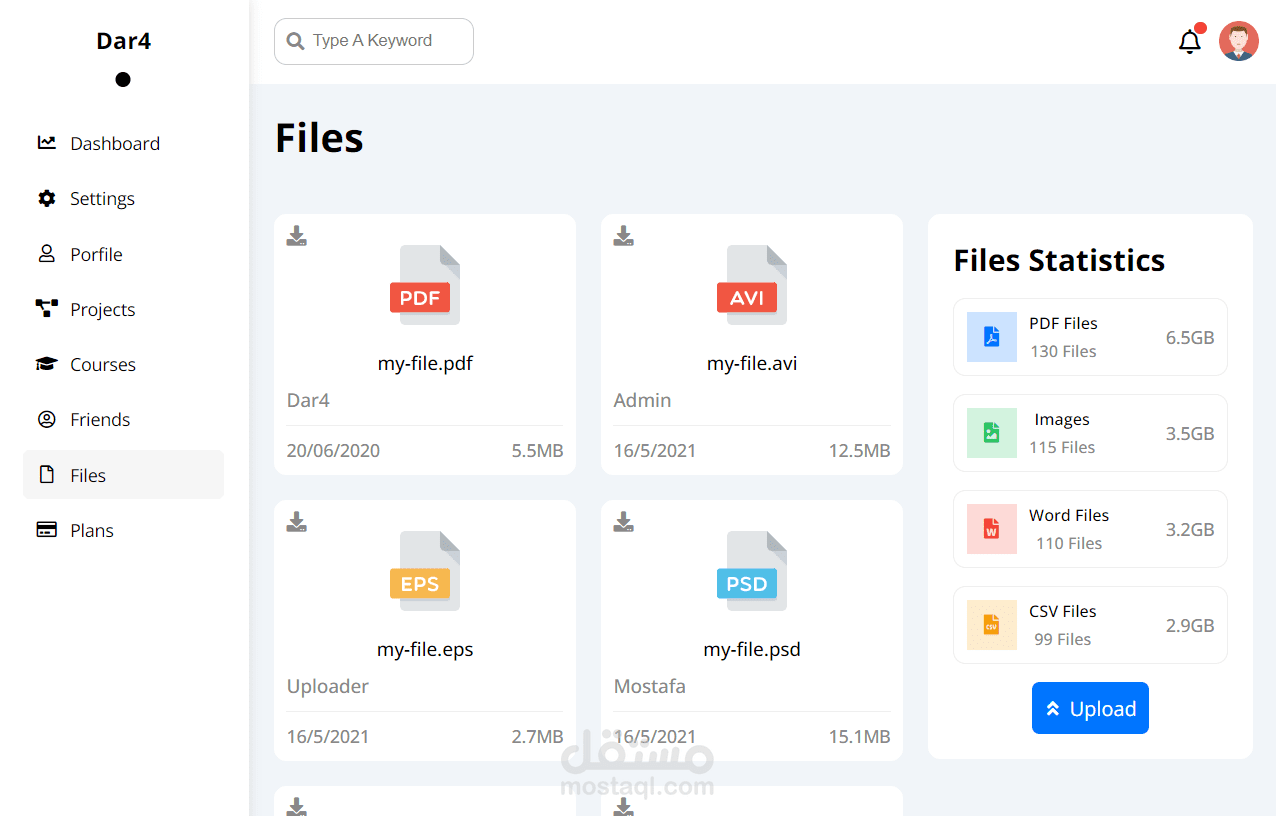Open the Courses menu item
1276x816 pixels.
[x=123, y=364]
